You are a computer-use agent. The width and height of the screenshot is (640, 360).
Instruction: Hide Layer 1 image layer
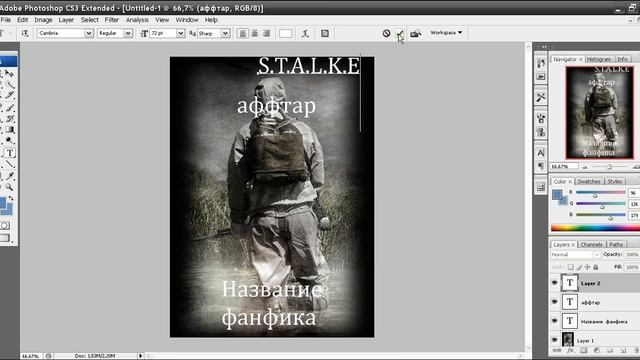tap(555, 340)
